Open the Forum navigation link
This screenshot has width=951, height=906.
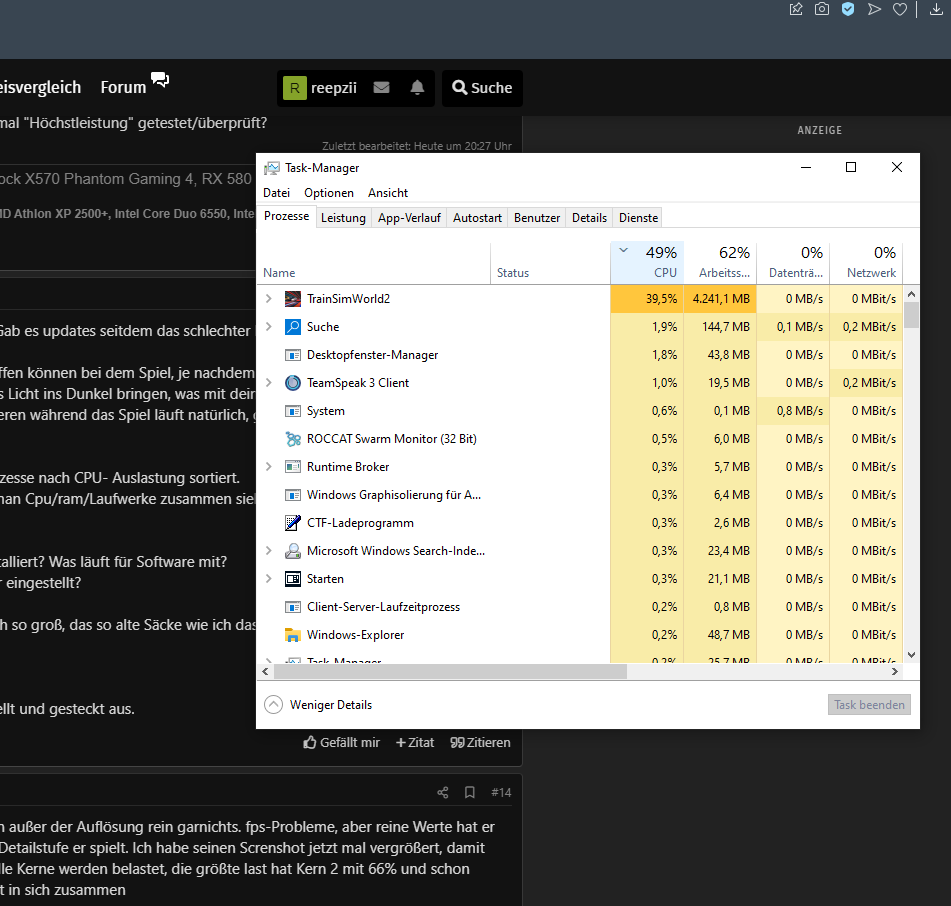tap(135, 86)
